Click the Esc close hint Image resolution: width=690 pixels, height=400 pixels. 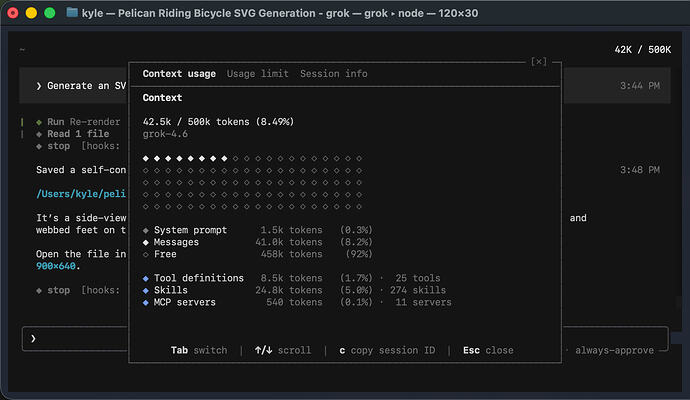(488, 350)
